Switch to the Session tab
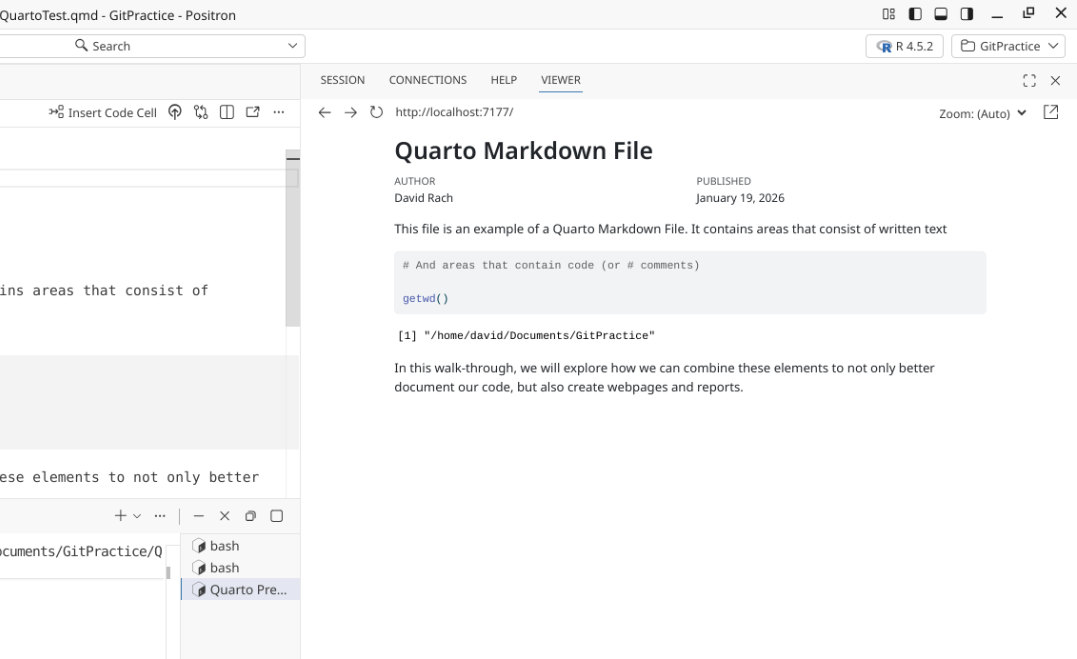 (x=342, y=80)
